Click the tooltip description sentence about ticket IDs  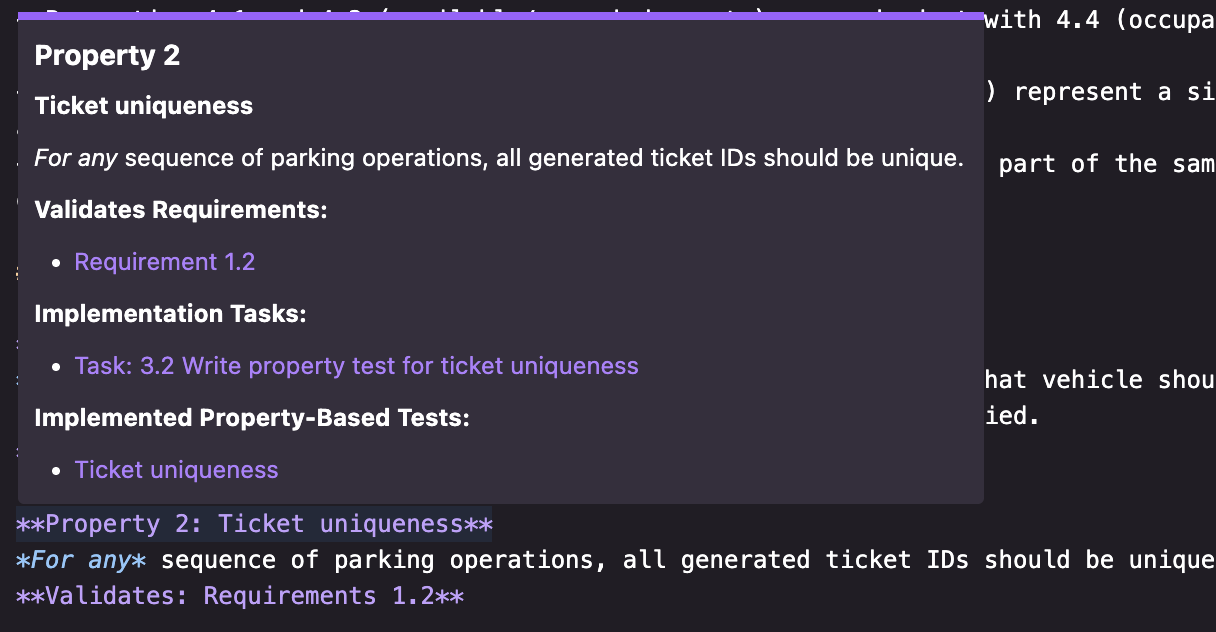(x=500, y=157)
